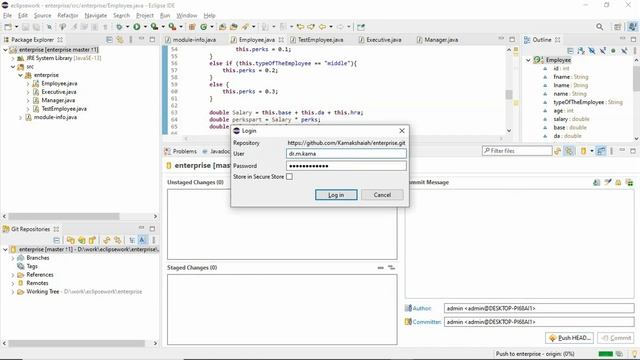Collapse Employee class in Outline
Viewport: 640px width, 360px height.
click(x=528, y=60)
